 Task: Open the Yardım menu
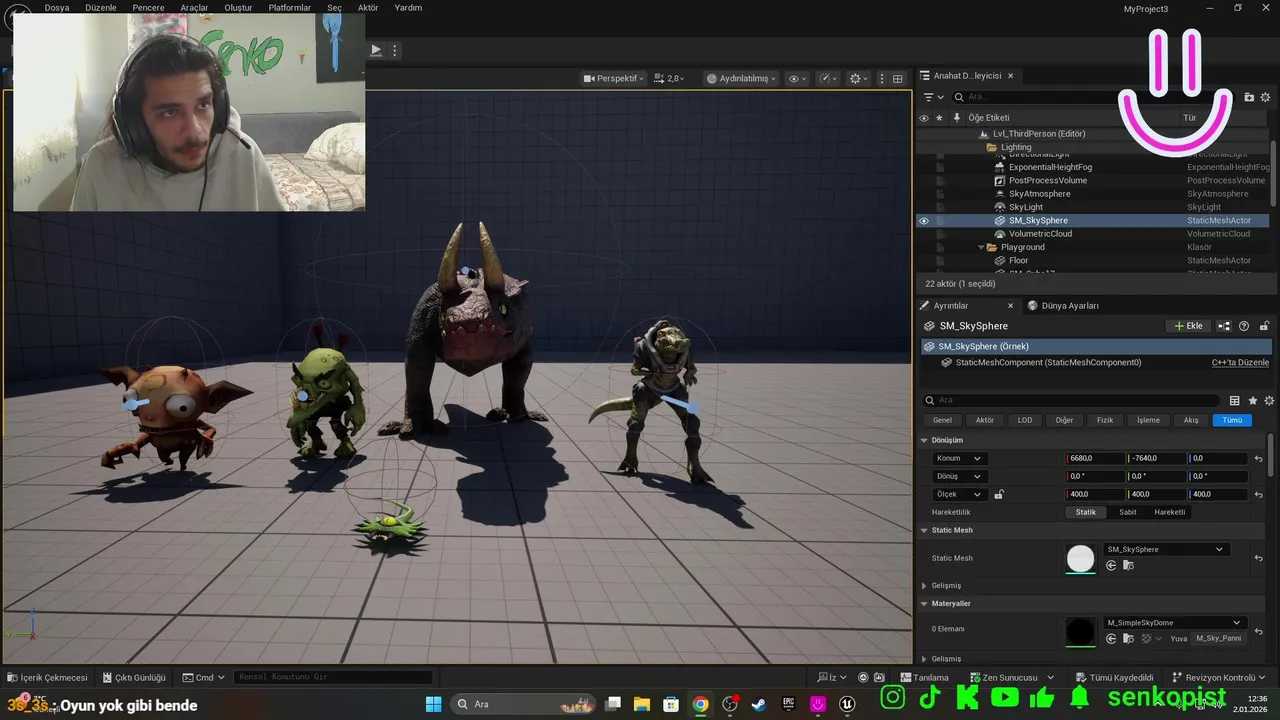[x=408, y=7]
